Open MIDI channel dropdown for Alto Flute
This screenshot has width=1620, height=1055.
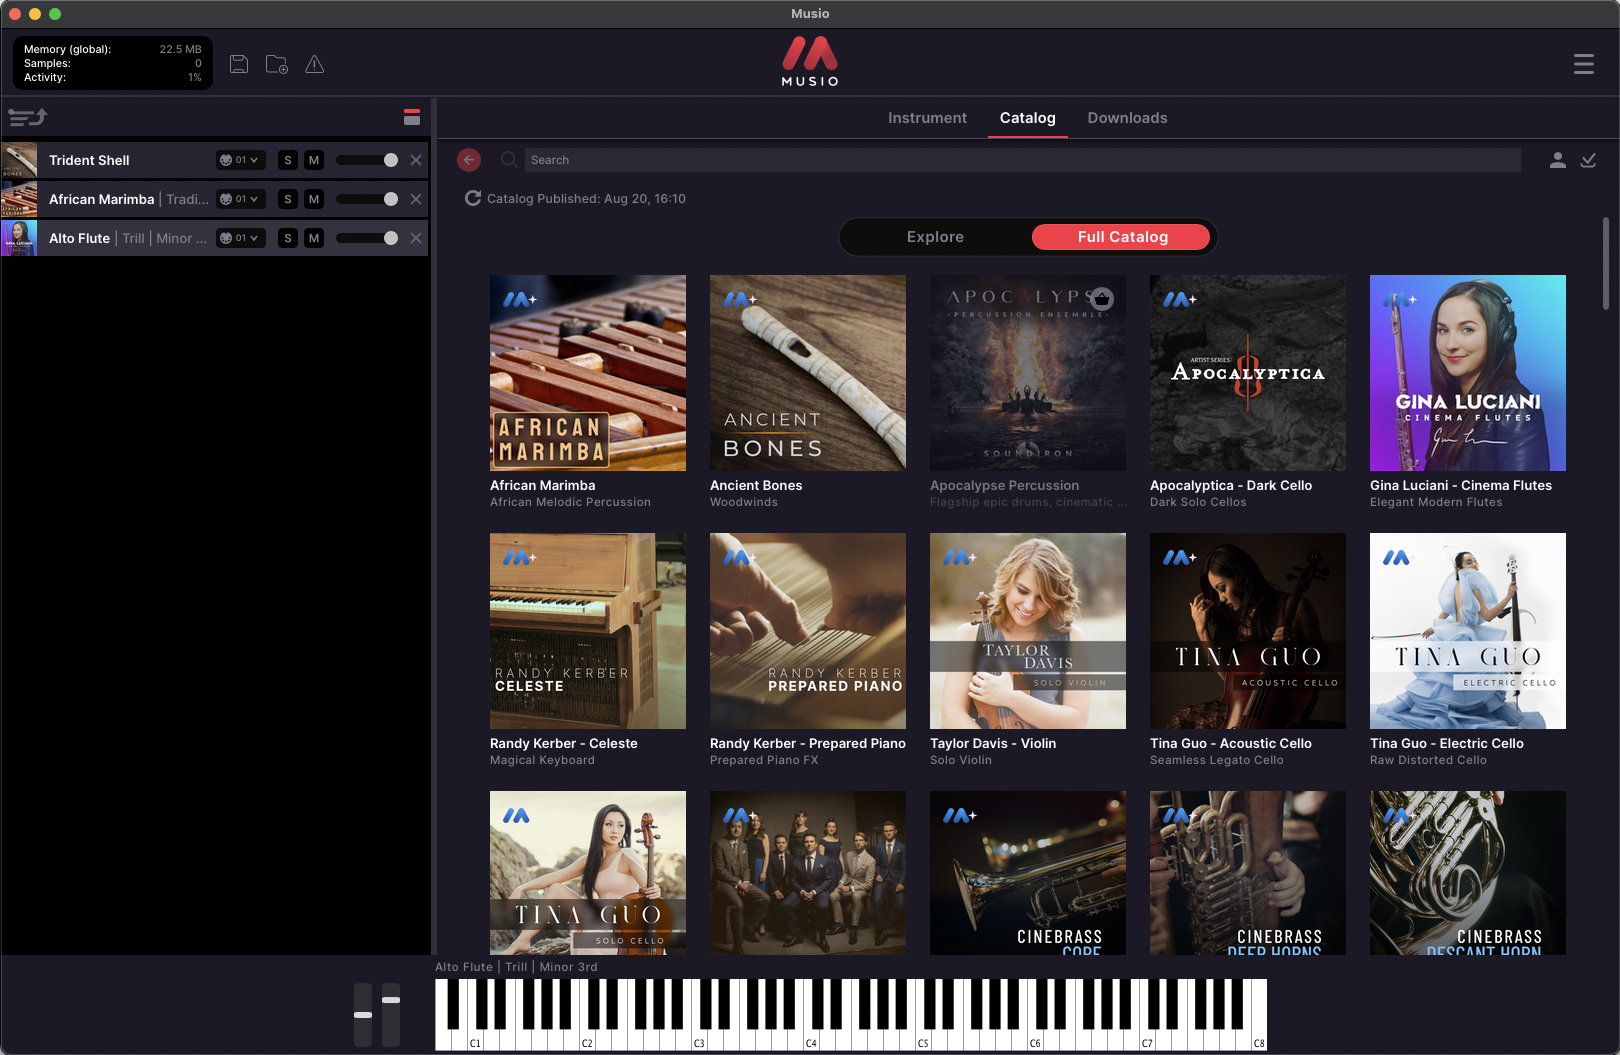click(x=240, y=238)
